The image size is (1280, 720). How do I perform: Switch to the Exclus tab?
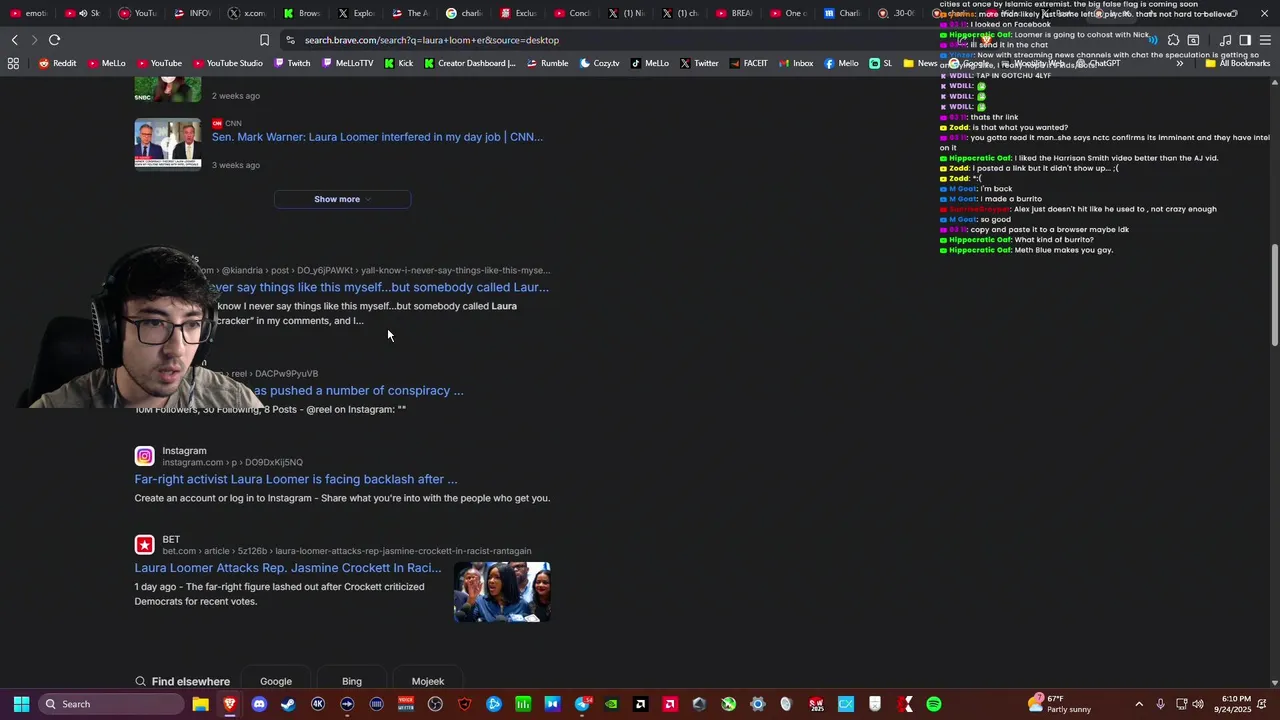tap(518, 13)
